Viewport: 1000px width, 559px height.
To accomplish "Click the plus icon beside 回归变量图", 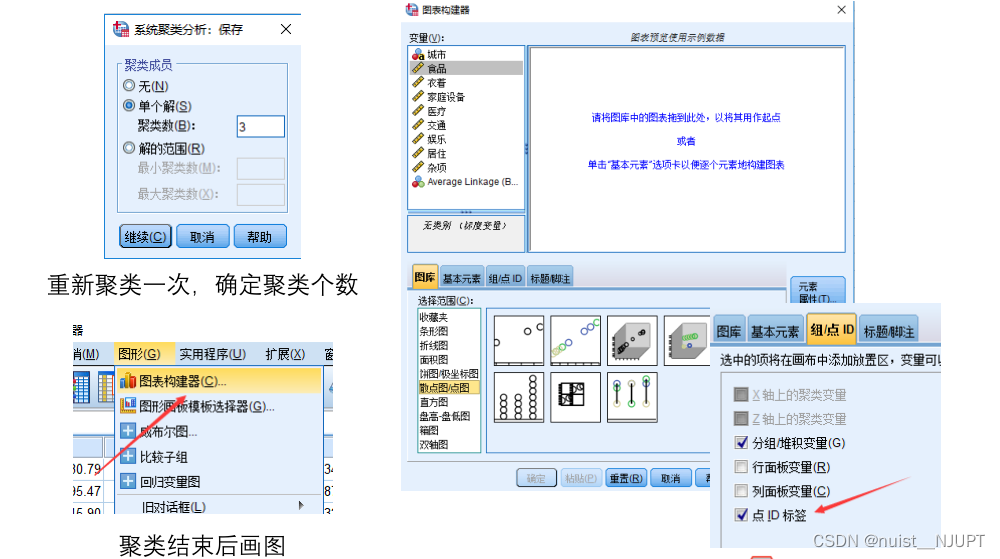I will (x=128, y=481).
